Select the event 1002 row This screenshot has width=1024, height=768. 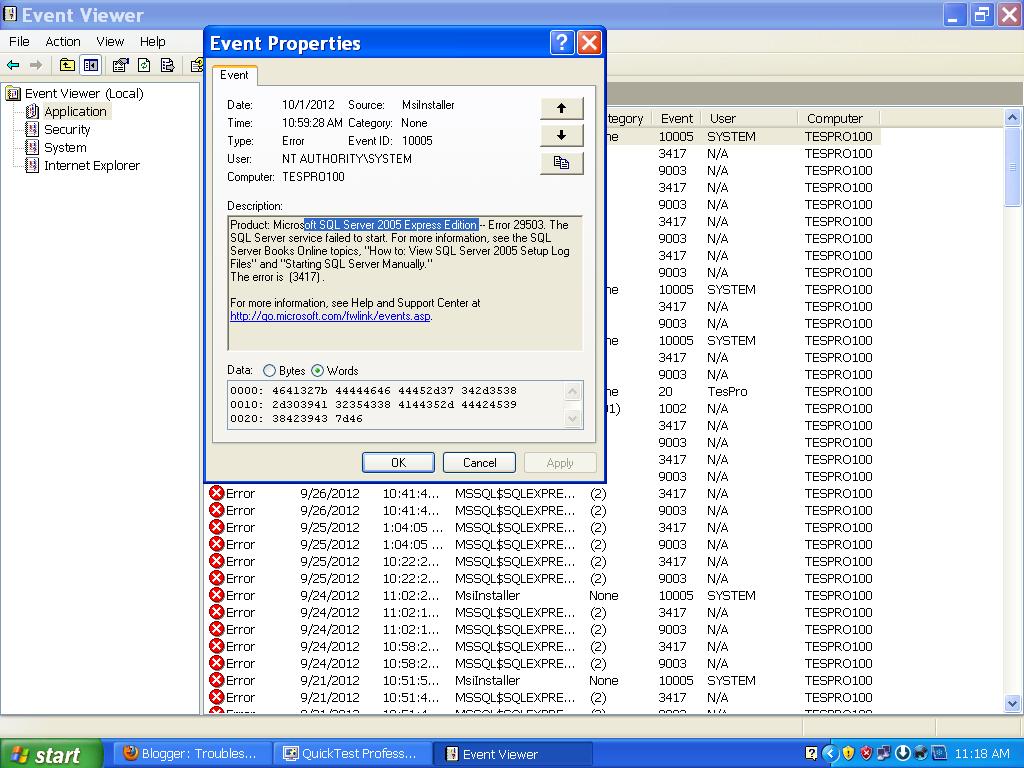coord(743,408)
